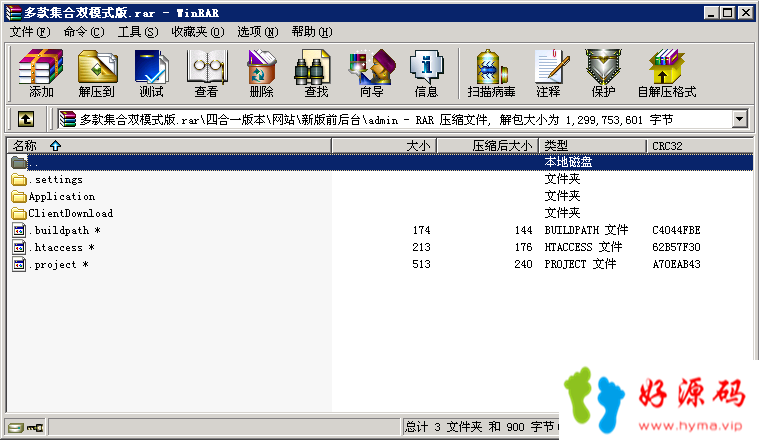The width and height of the screenshot is (759, 440).
Task: Click the parent folder '..' icon
Action: click(x=19, y=163)
